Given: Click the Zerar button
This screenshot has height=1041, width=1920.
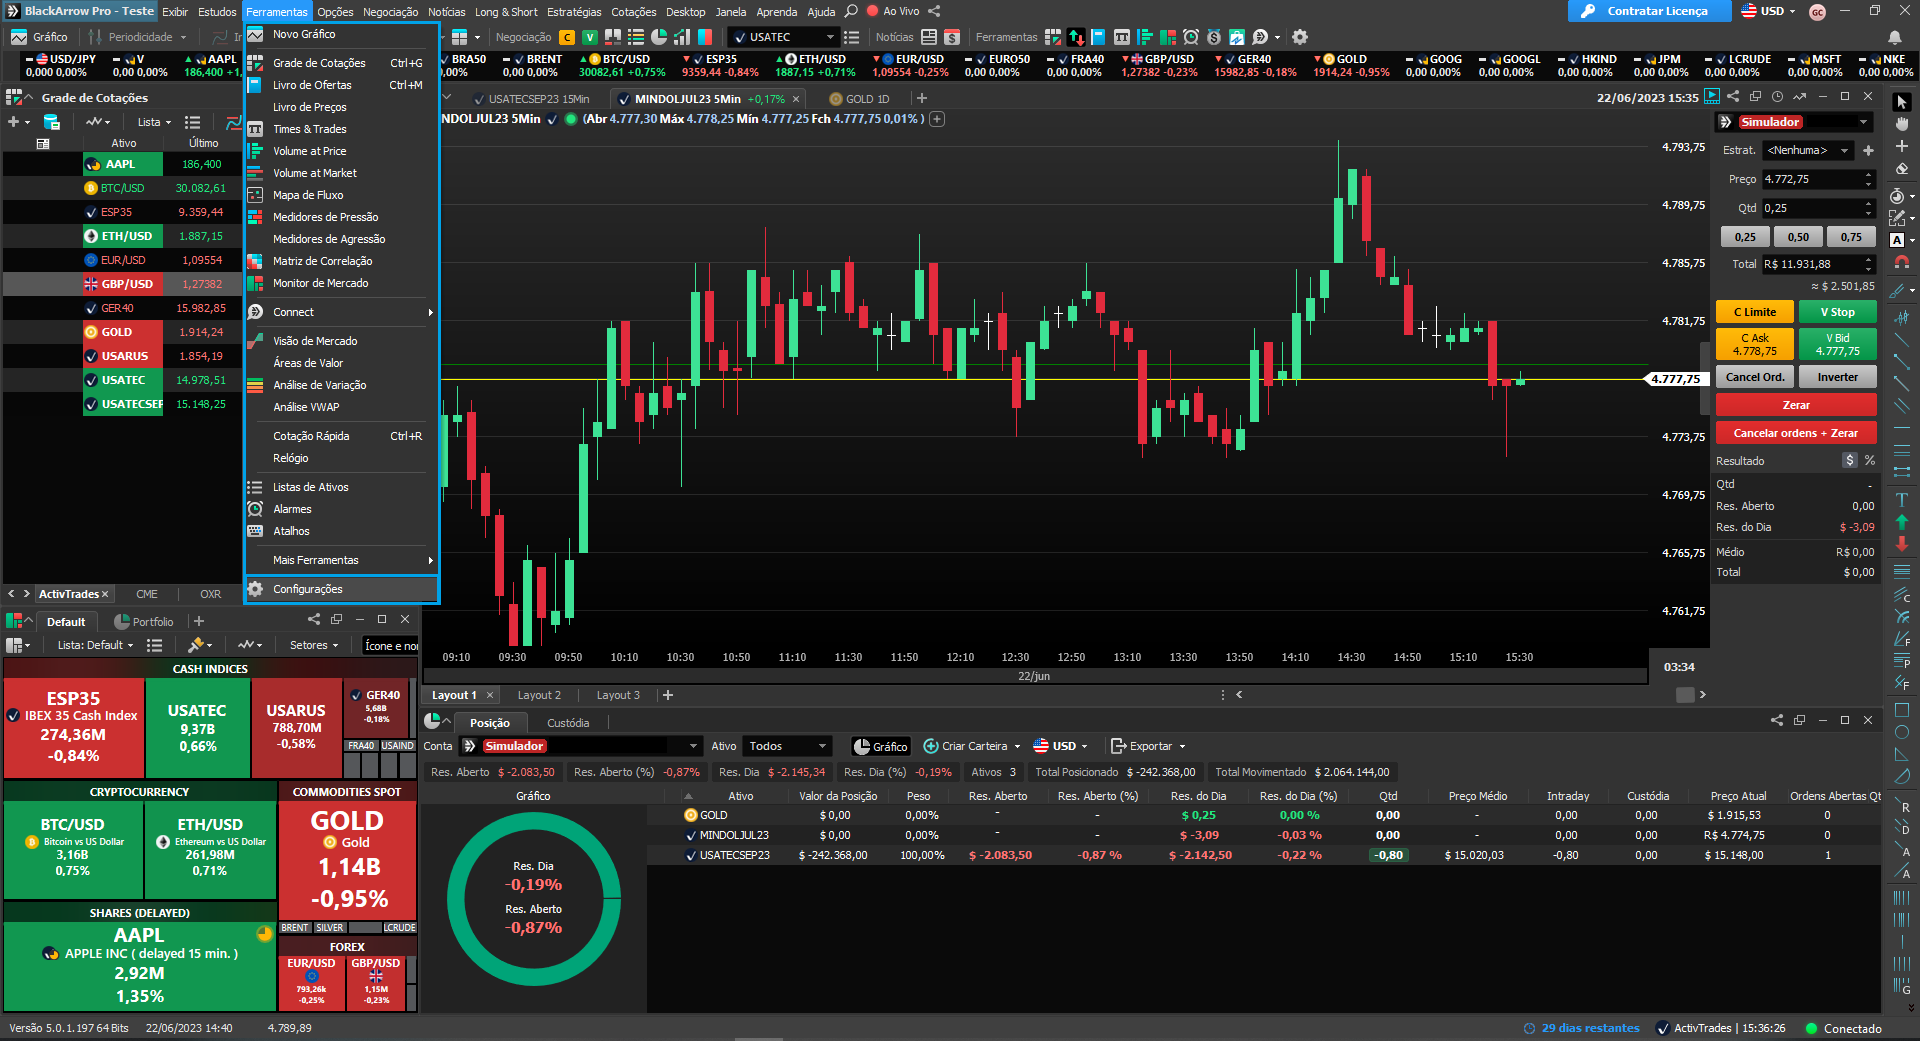Looking at the screenshot, I should click(x=1796, y=405).
